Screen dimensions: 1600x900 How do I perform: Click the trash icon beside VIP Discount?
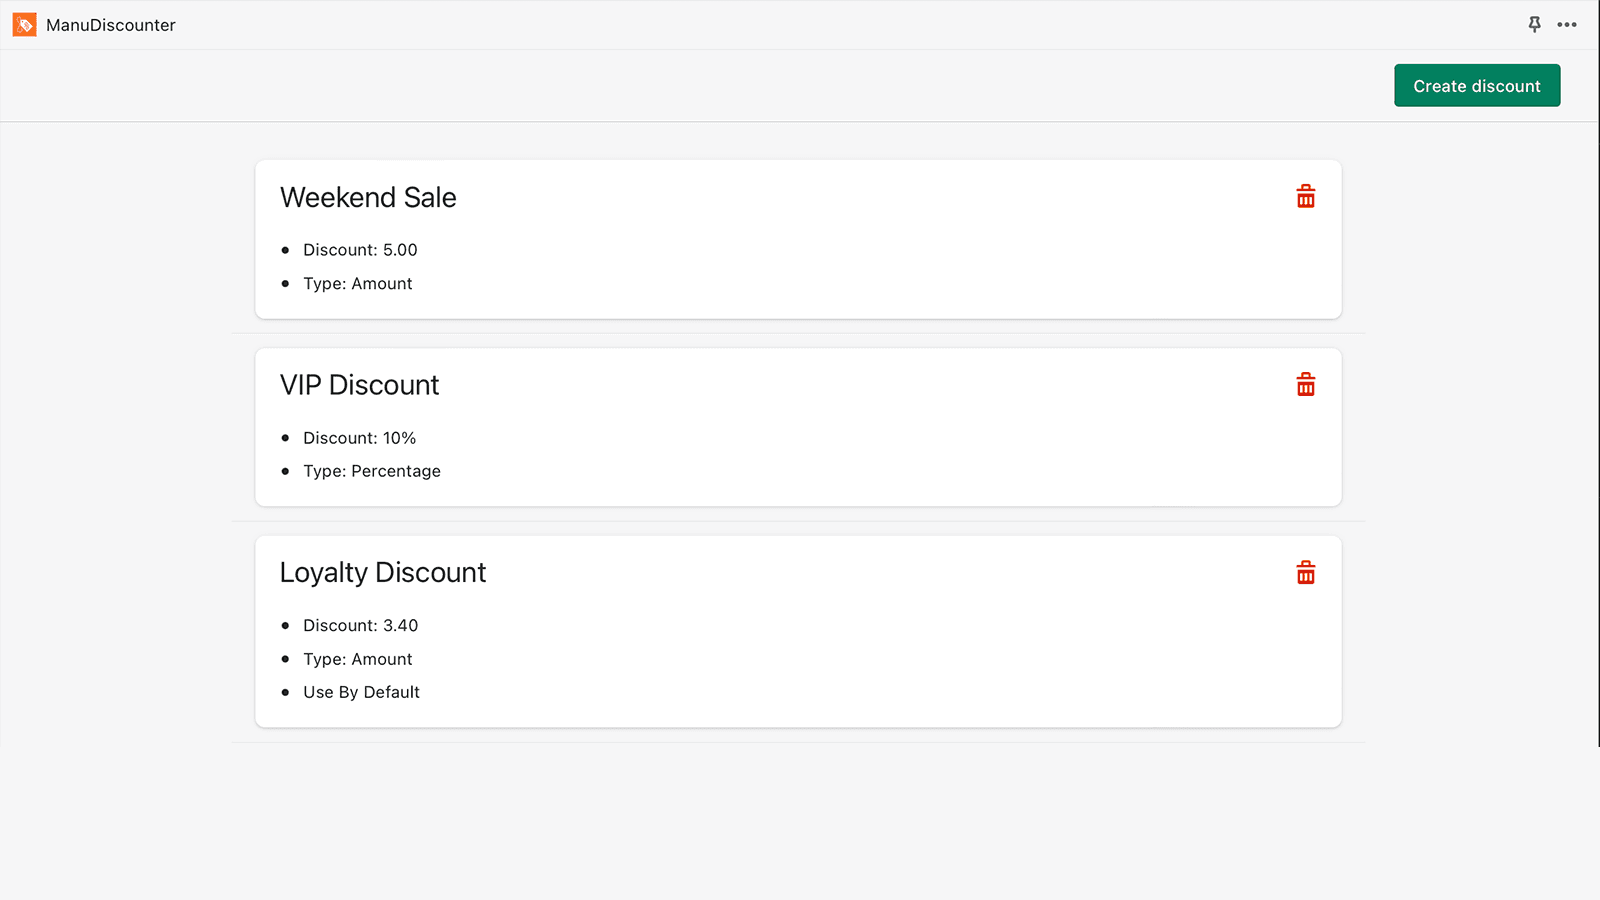1305,384
